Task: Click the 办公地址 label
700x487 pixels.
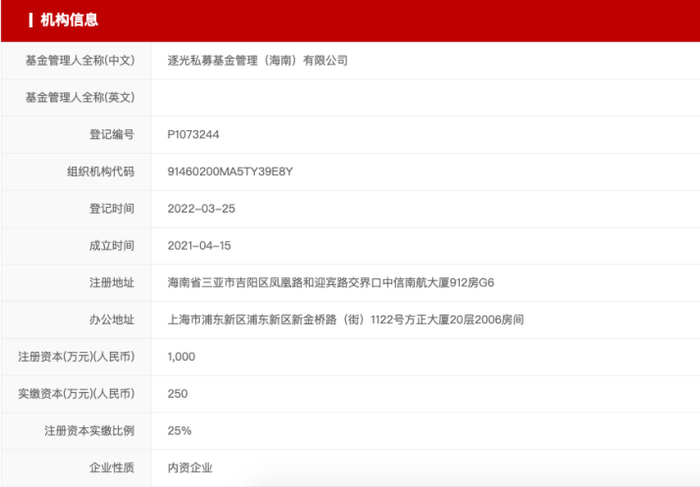Action: (x=112, y=320)
